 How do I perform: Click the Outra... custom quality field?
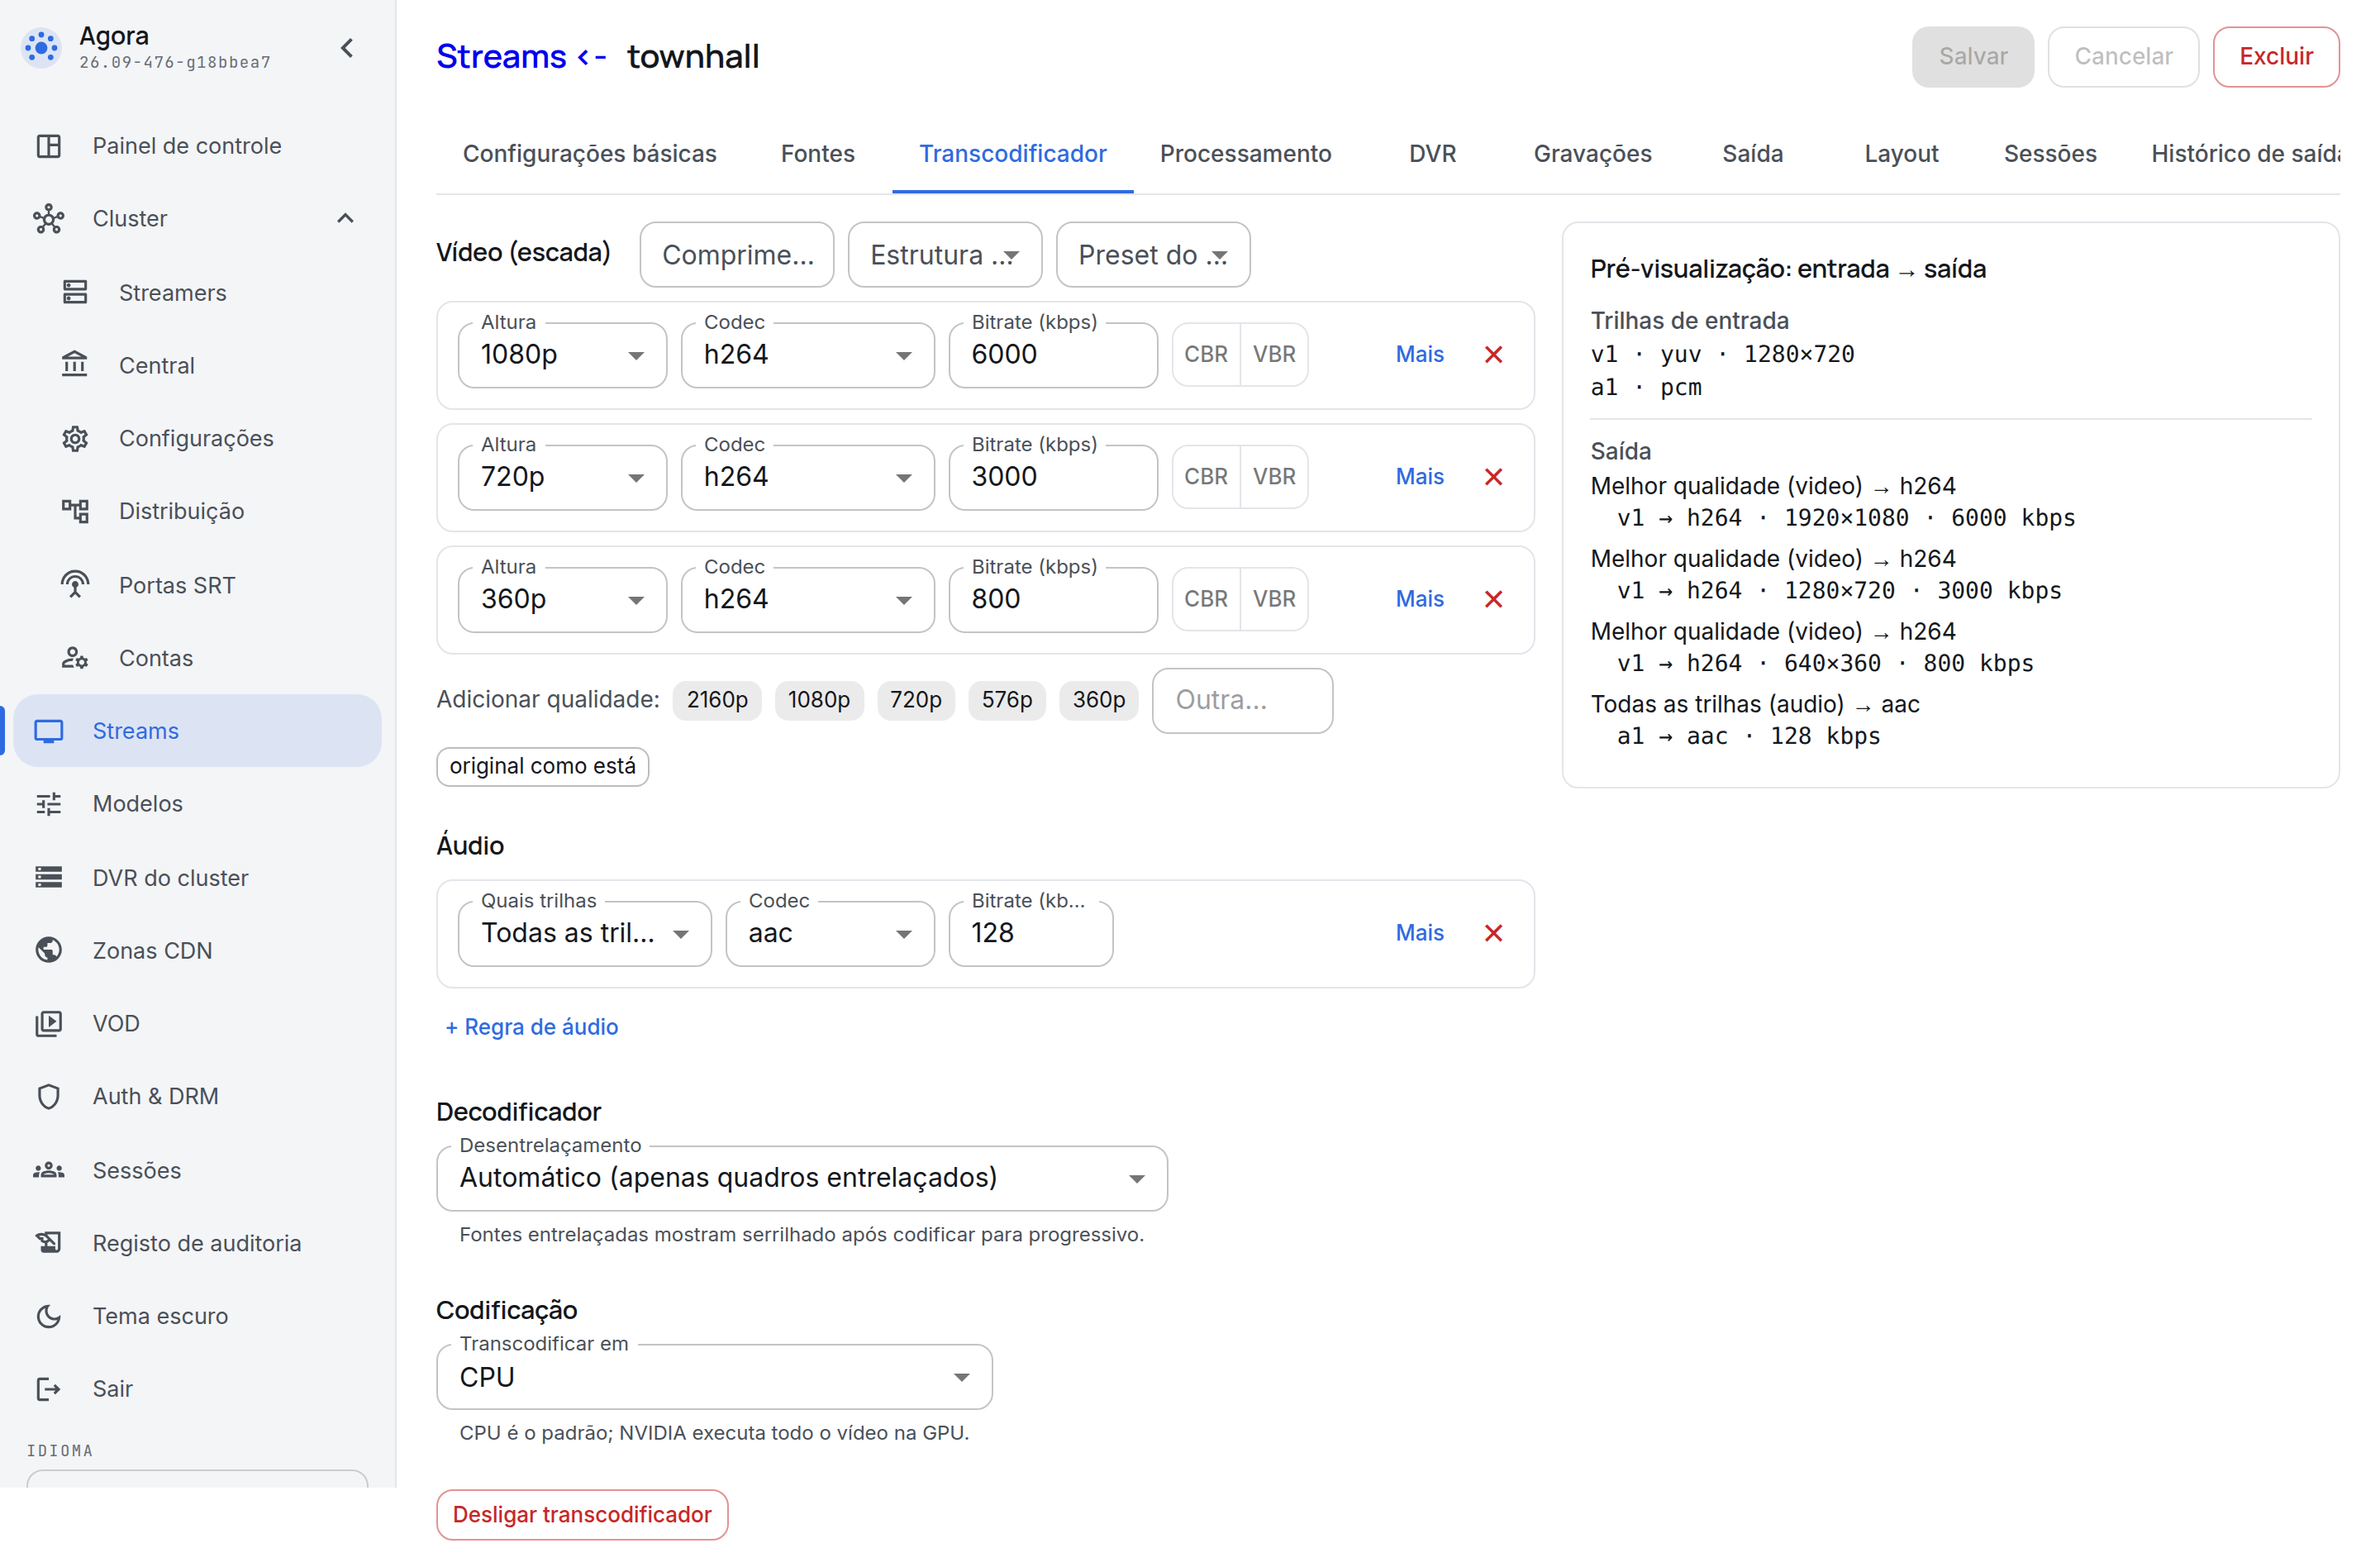tap(1242, 701)
